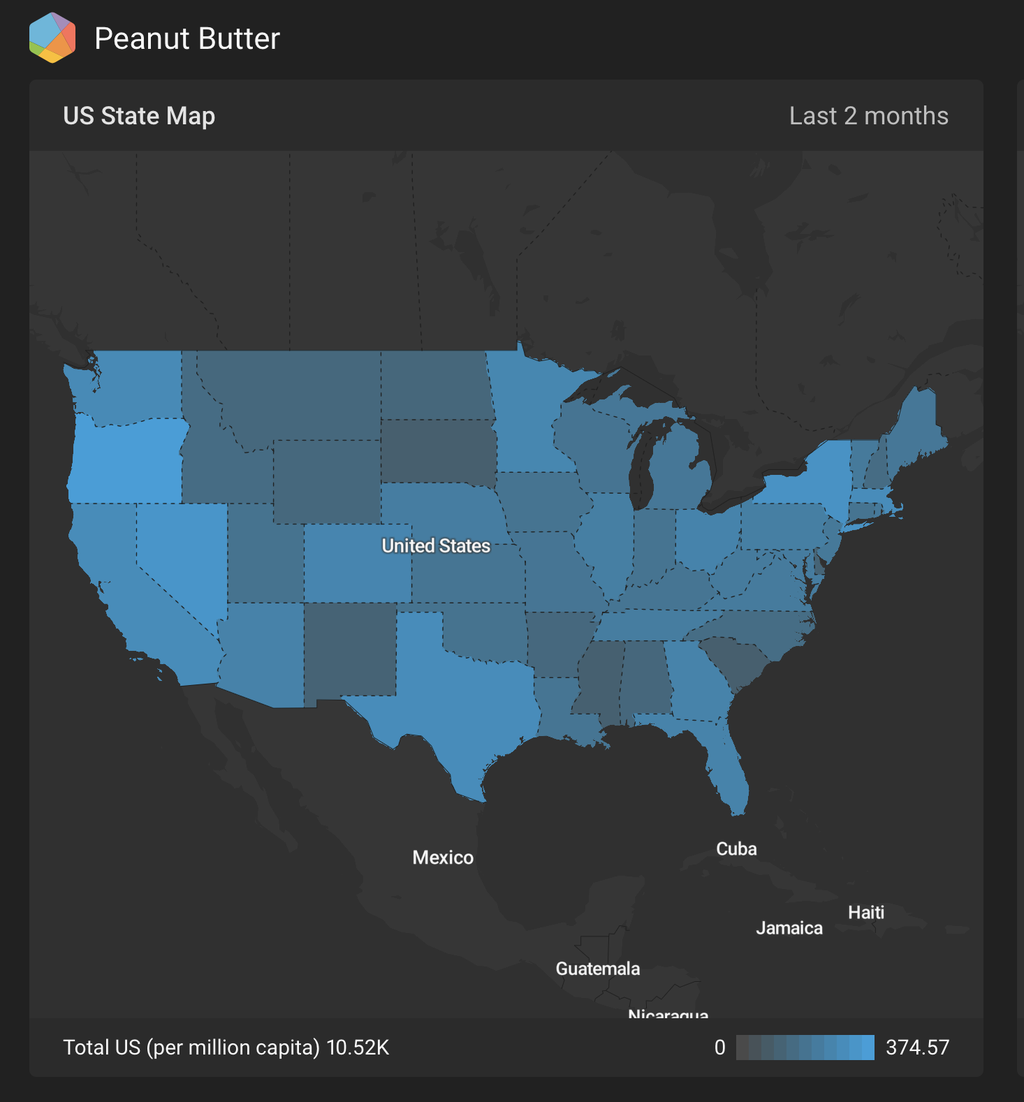Click the Cuba map label

tap(736, 849)
